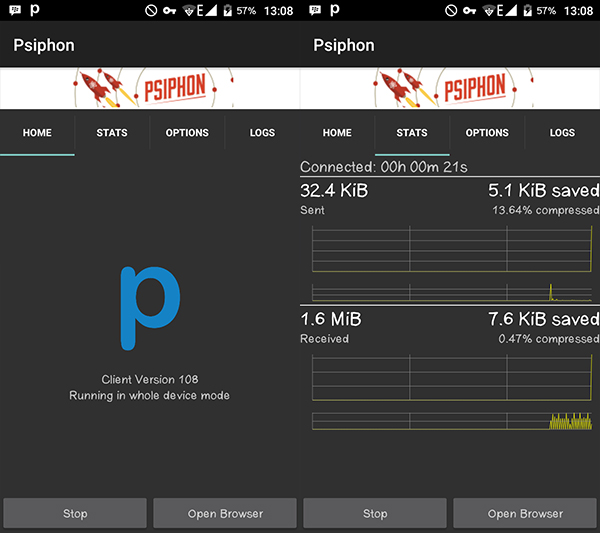Tap the large sent traffic graph
The width and height of the screenshot is (600, 533).
452,249
